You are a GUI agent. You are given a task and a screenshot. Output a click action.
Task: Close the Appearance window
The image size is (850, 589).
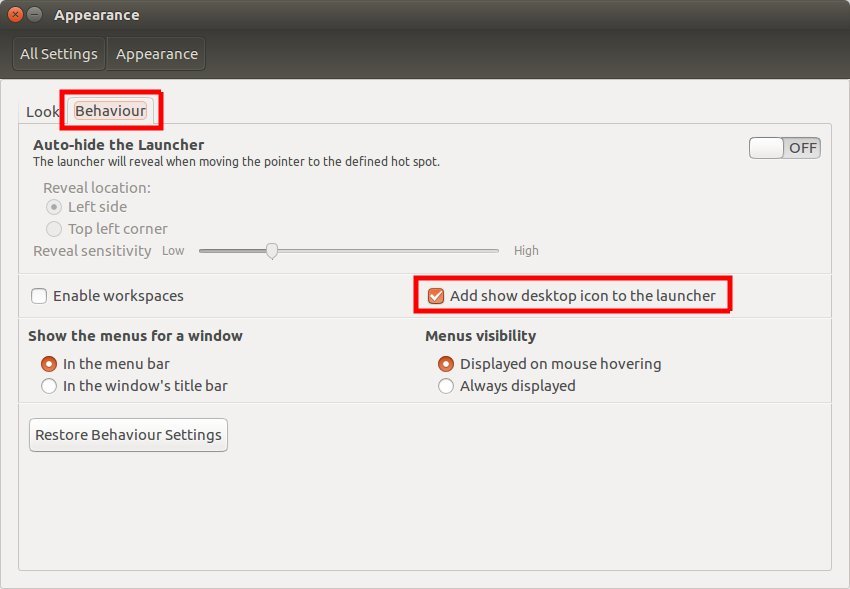coord(14,14)
